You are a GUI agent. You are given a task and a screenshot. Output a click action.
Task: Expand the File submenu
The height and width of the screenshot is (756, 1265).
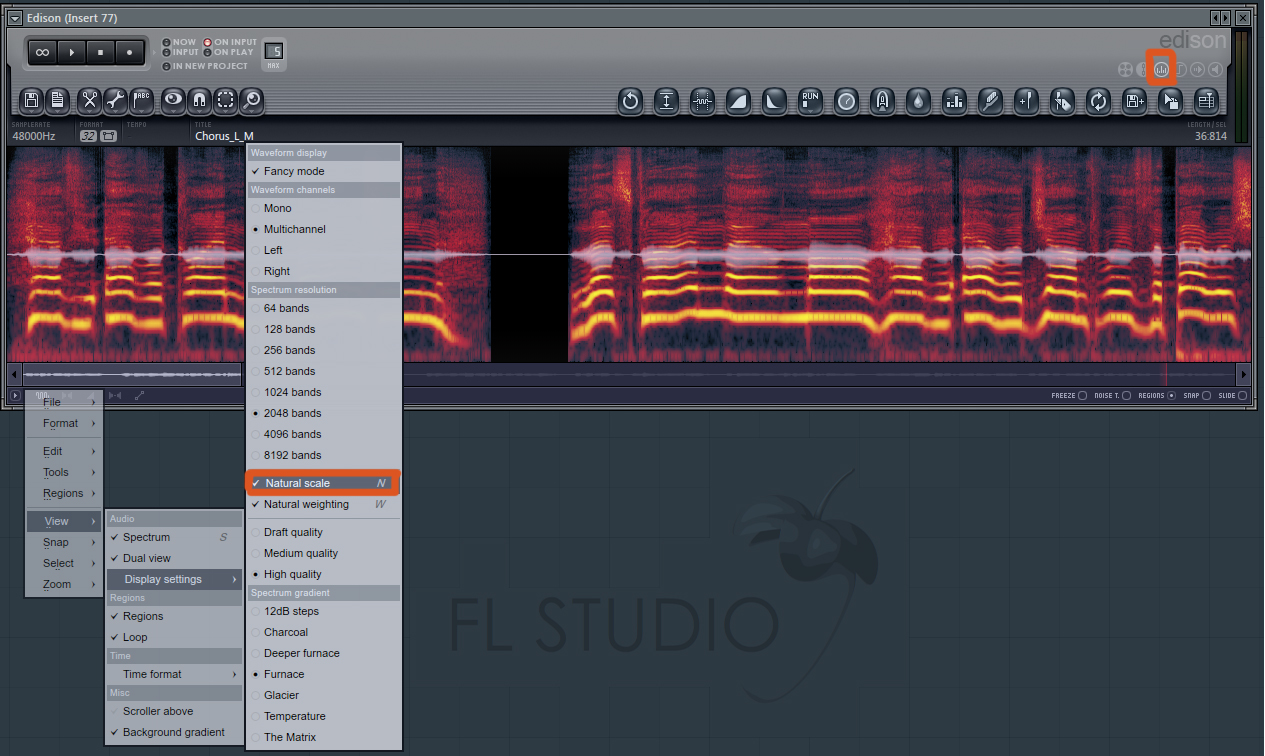(x=64, y=402)
